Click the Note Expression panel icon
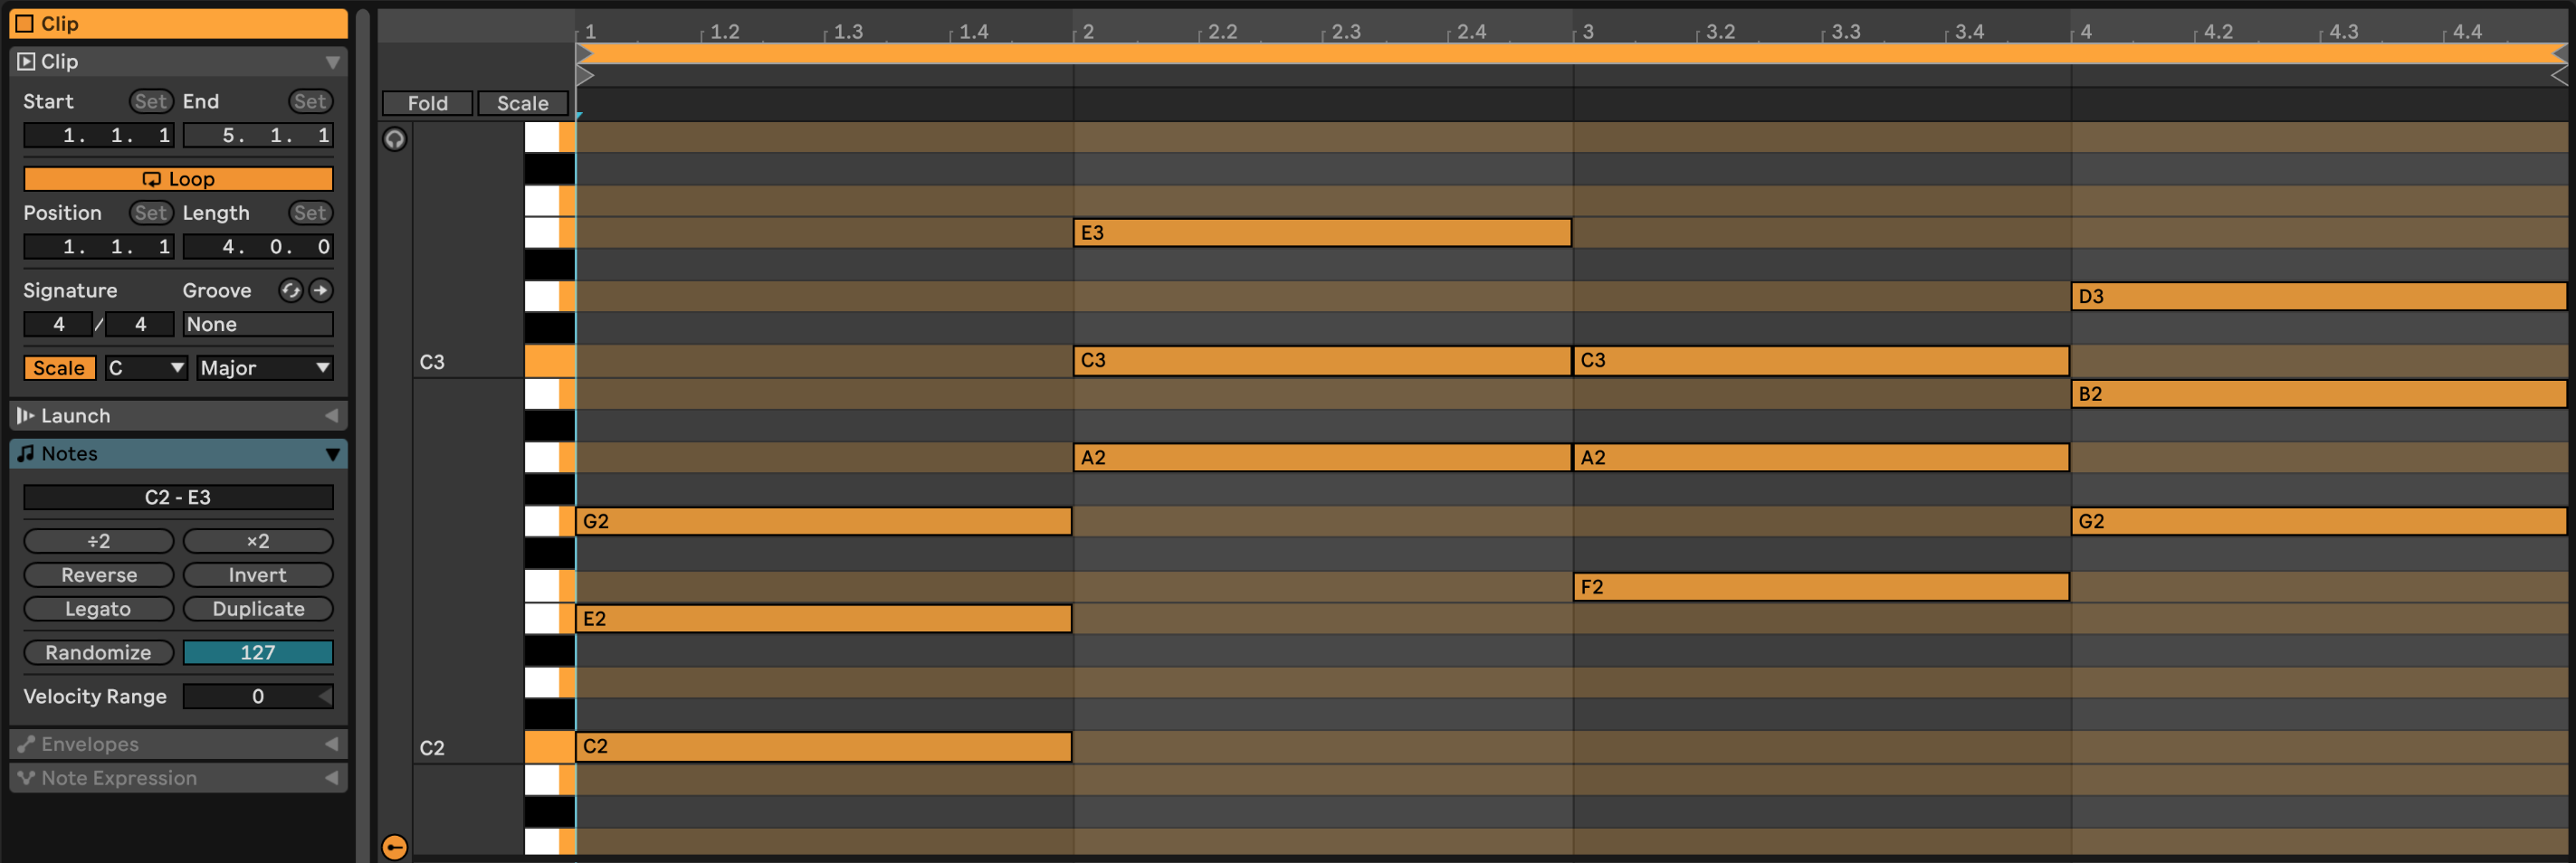Image resolution: width=2576 pixels, height=863 pixels. pyautogui.click(x=26, y=777)
